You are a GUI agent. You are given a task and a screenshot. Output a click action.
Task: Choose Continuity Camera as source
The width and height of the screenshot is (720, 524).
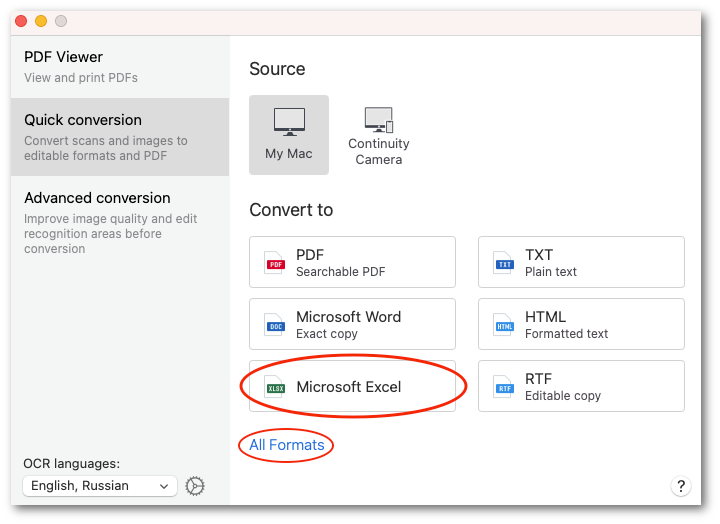378,135
